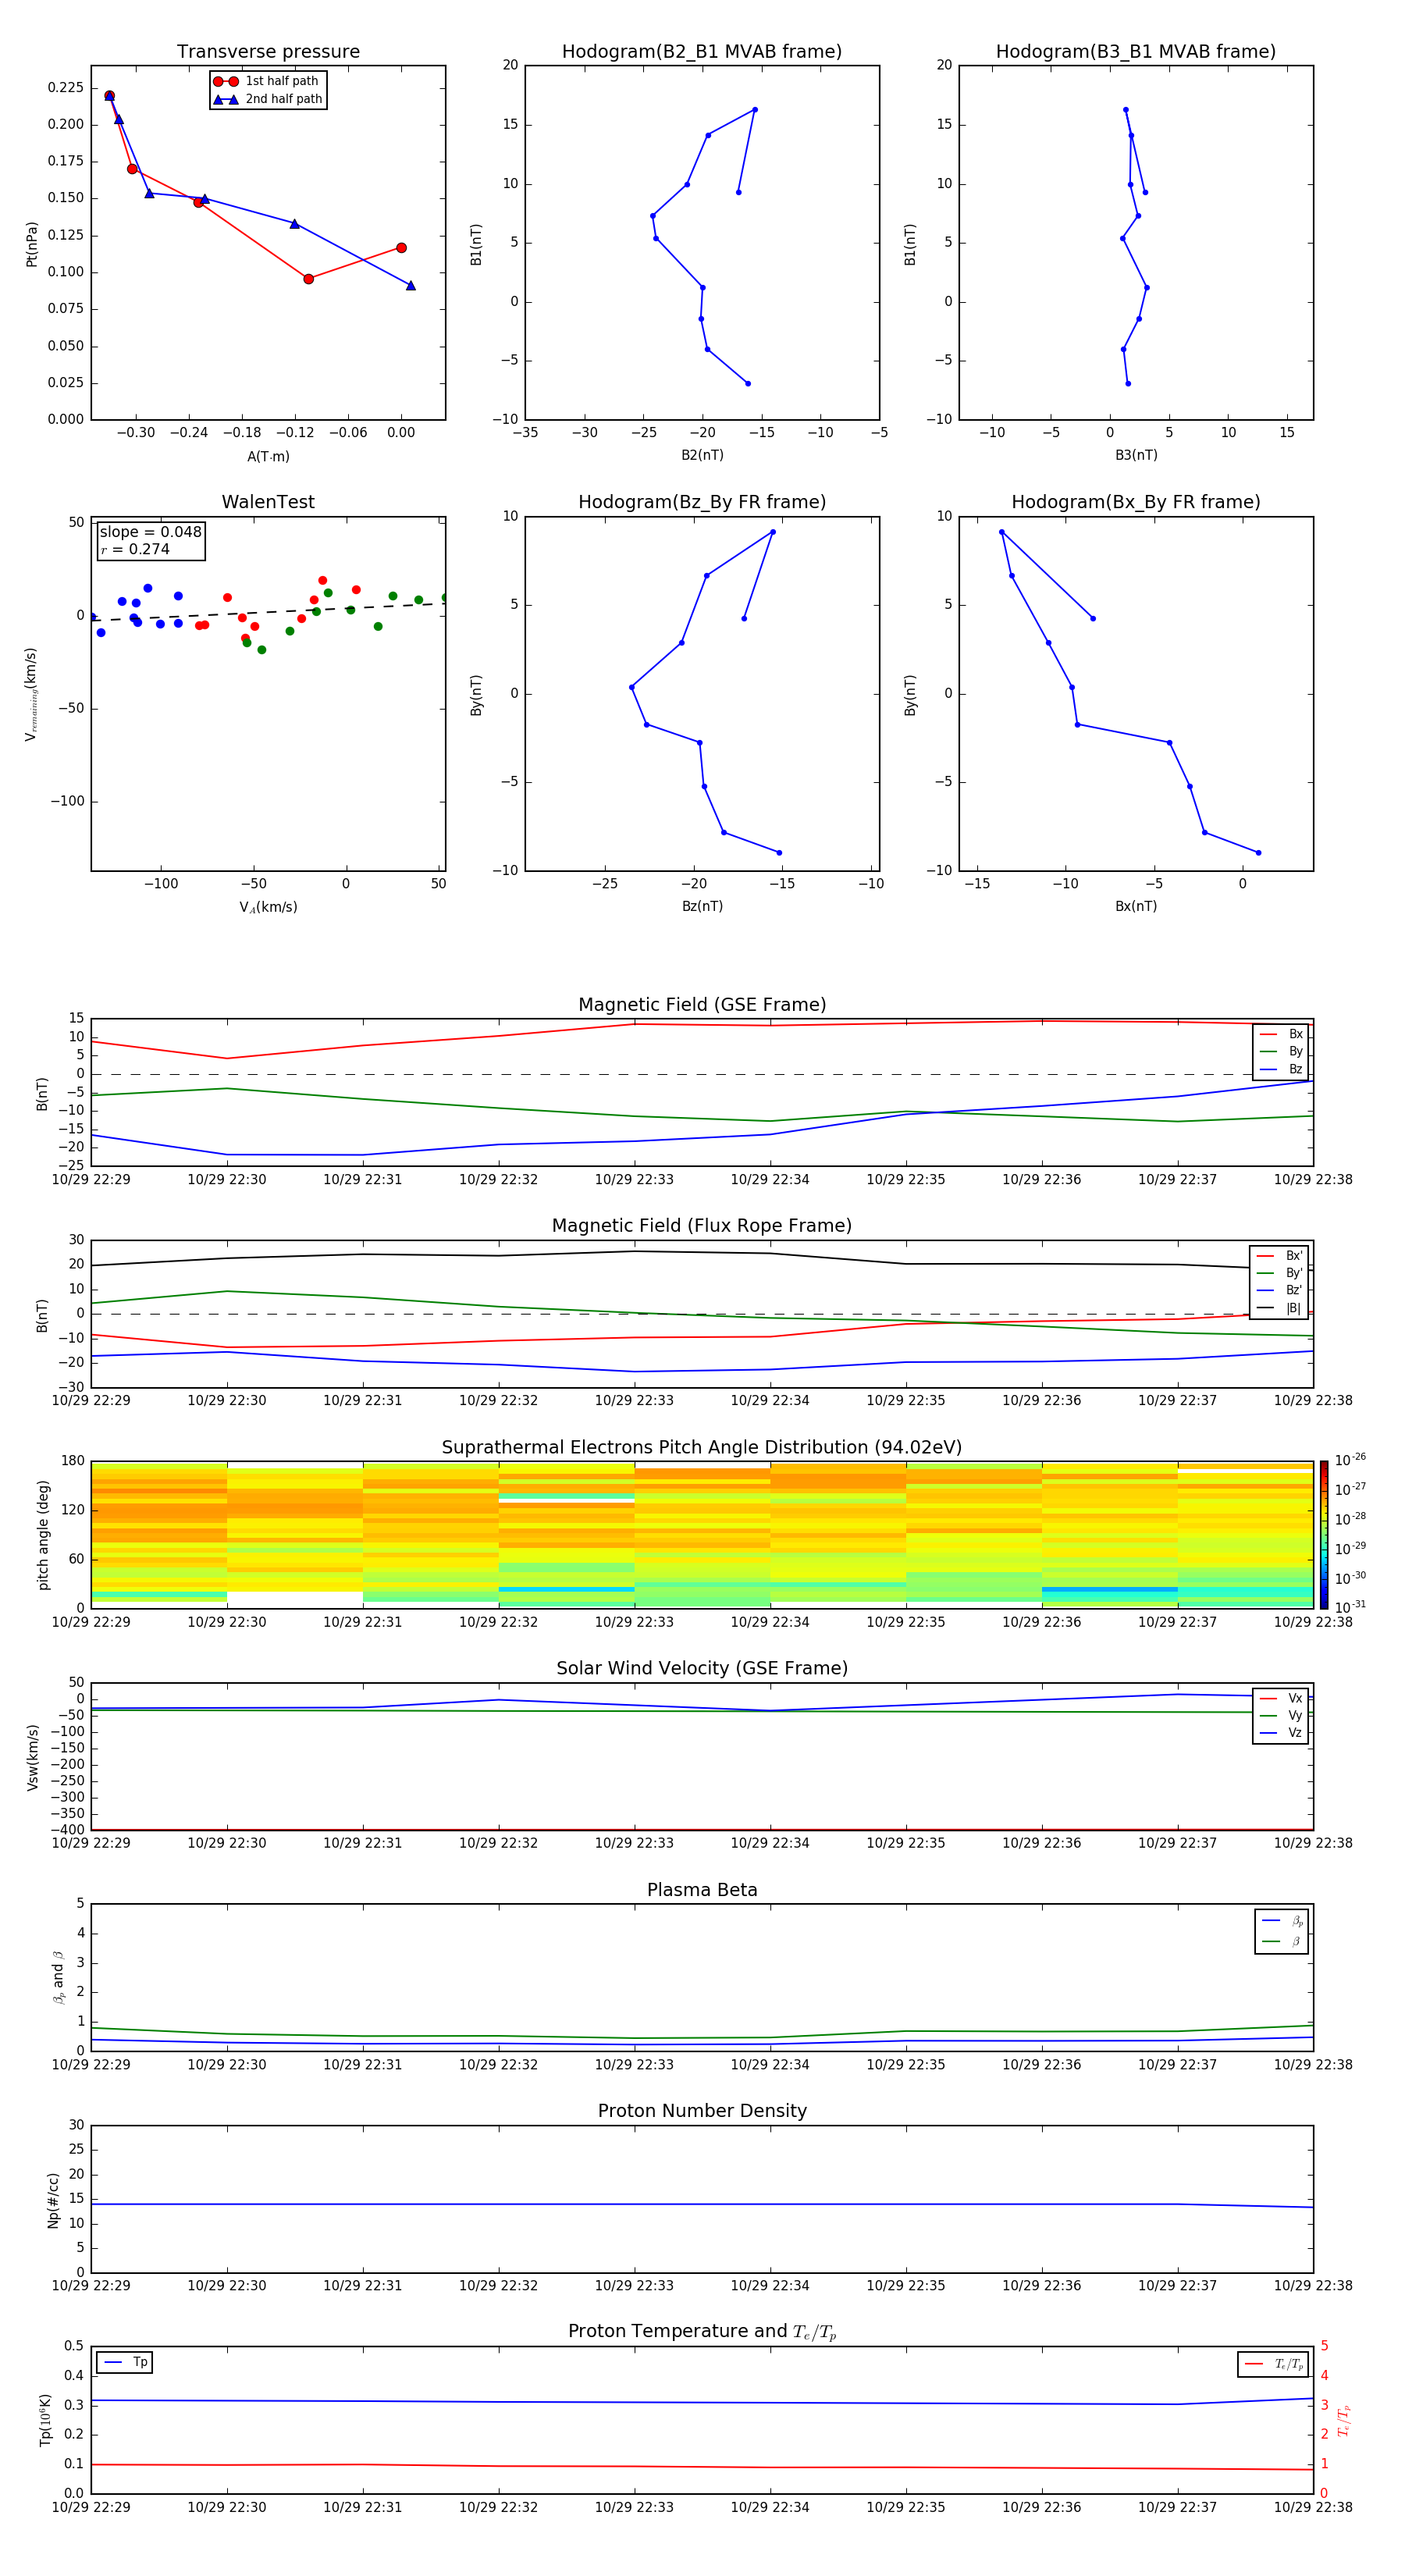Image resolution: width=1405 pixels, height=2576 pixels.
Task: Click 'Proton Temperature and Te/Tp' title
Action: (702, 2332)
